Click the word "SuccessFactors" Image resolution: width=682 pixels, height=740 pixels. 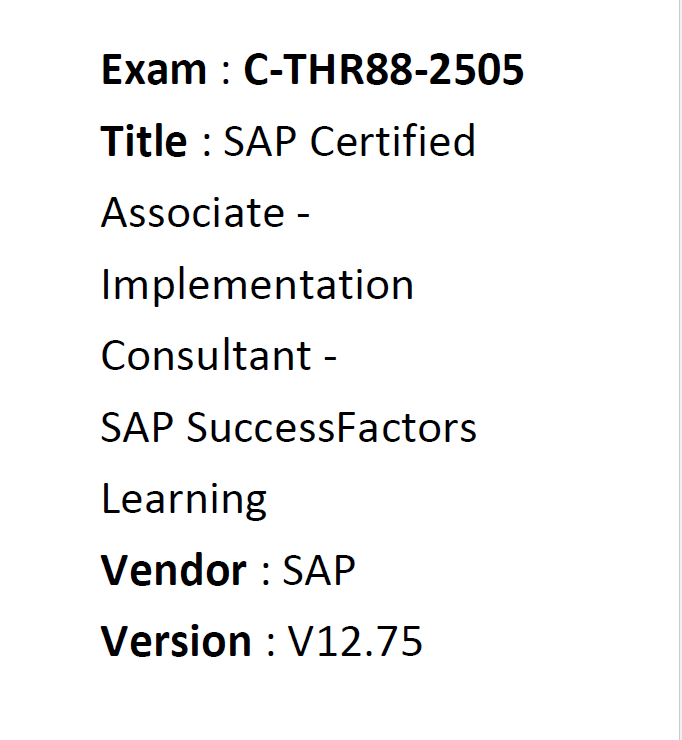332,428
